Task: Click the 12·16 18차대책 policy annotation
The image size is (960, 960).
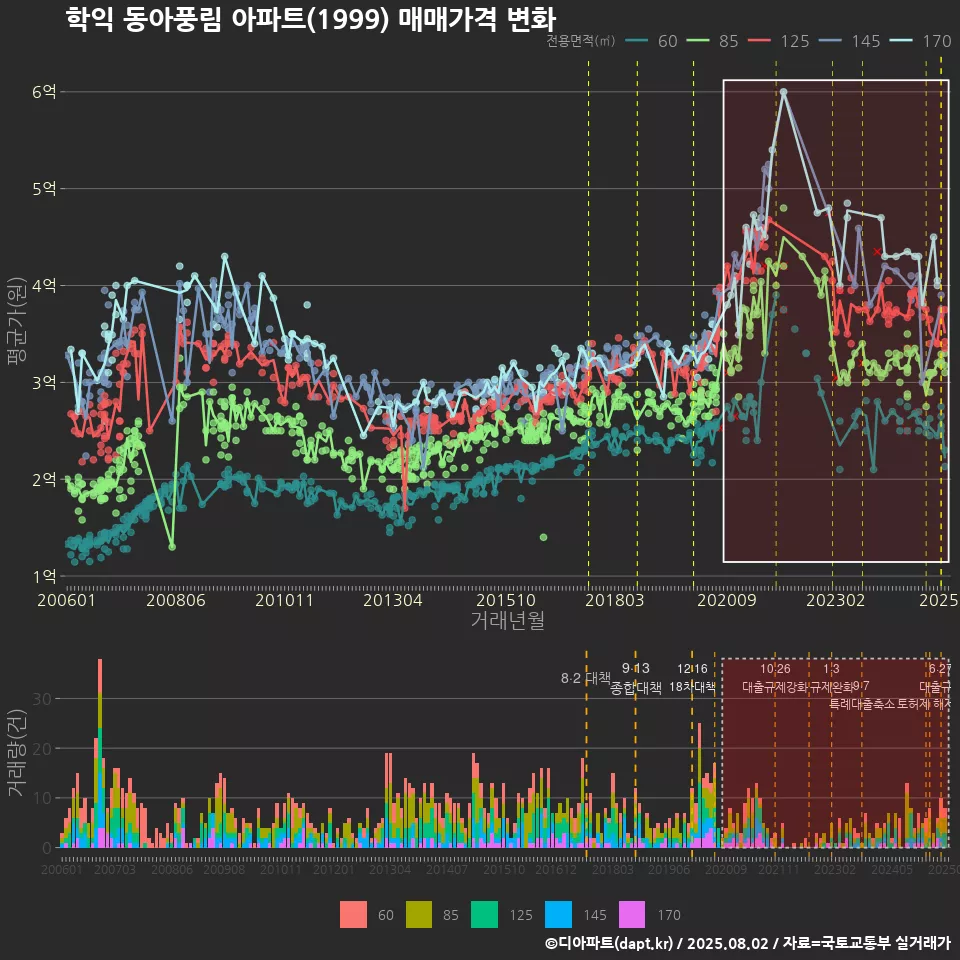Action: [692, 678]
